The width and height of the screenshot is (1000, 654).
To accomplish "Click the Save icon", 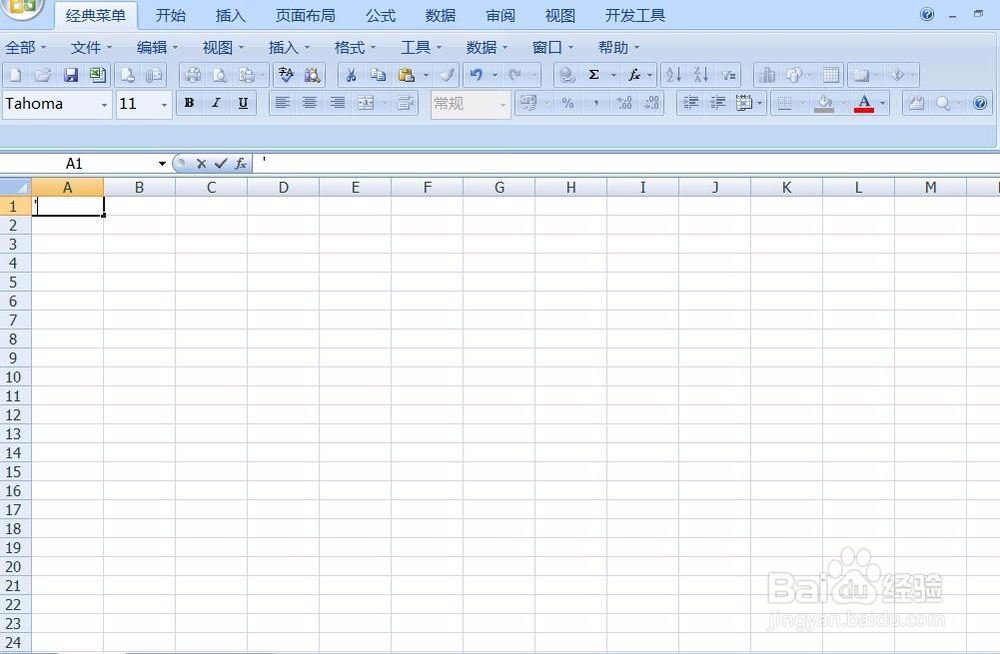I will point(70,74).
